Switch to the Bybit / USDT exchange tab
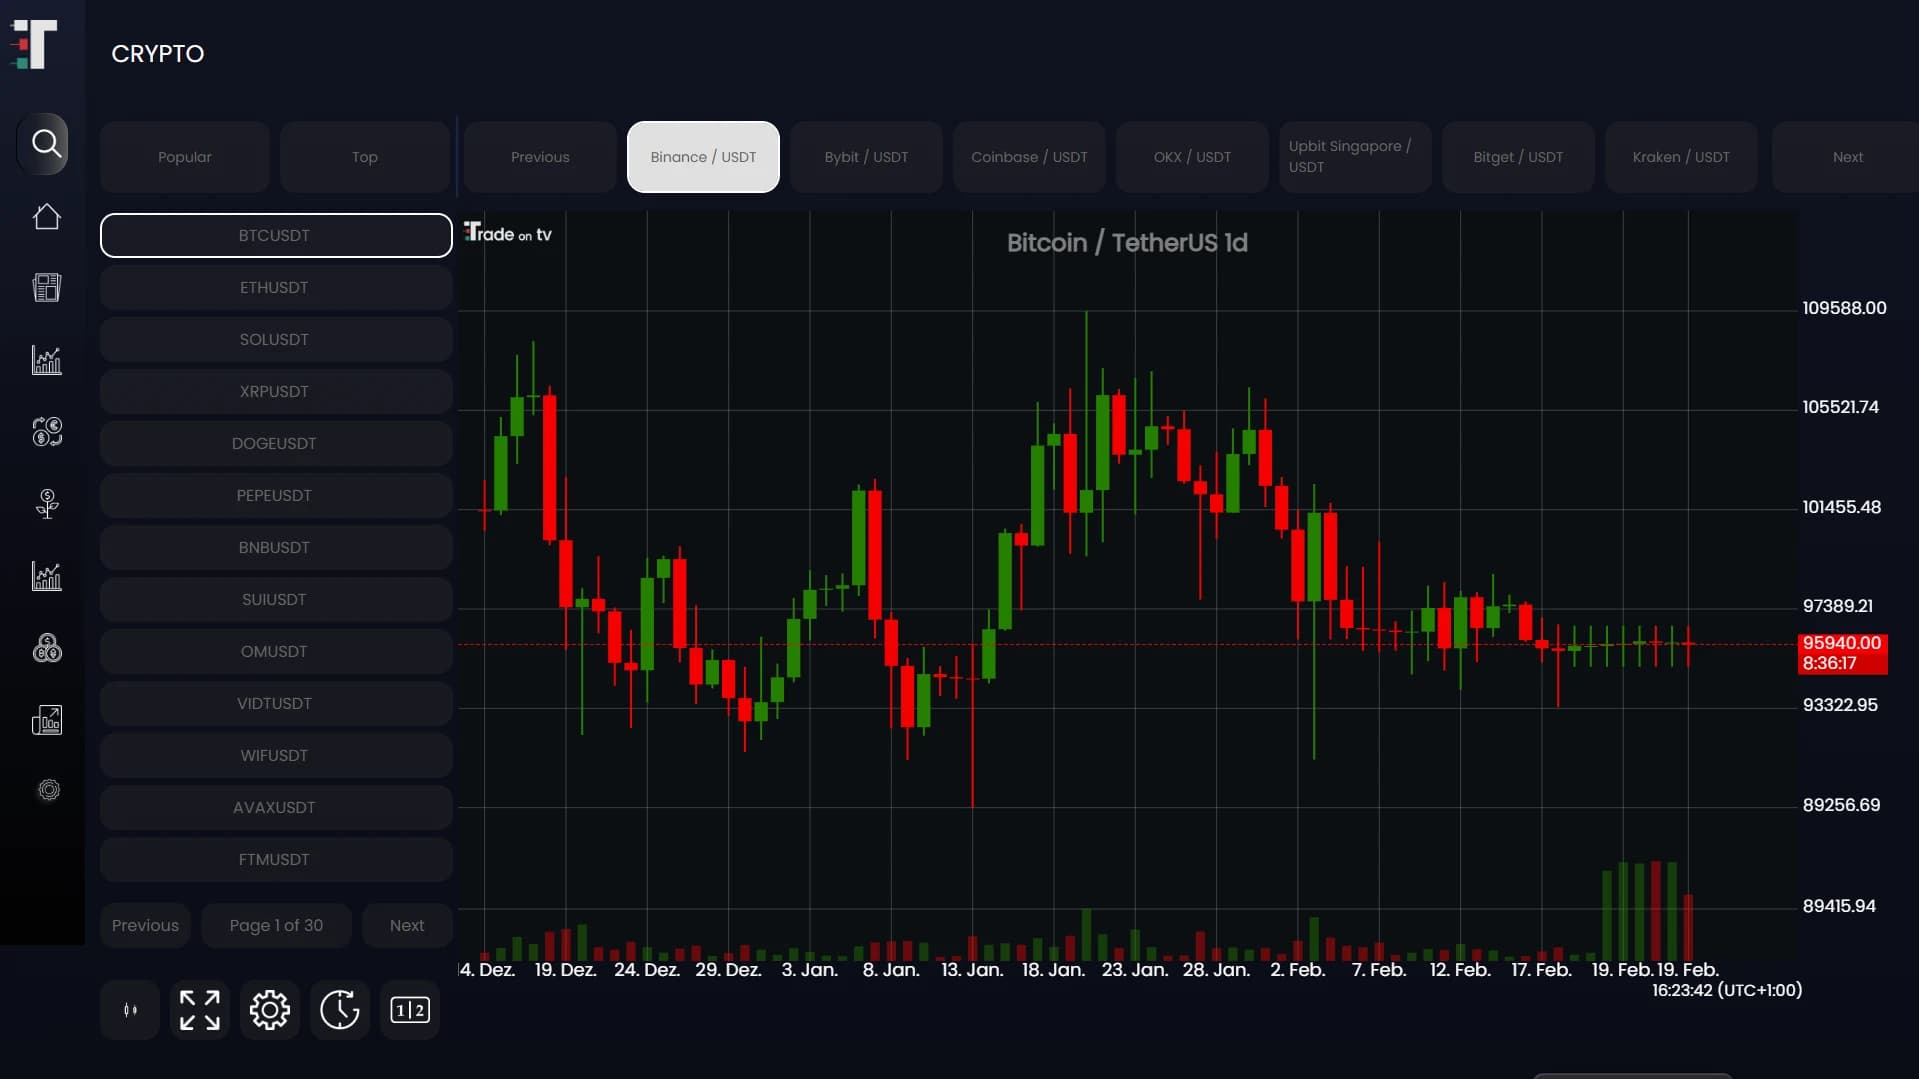The image size is (1919, 1079). [865, 157]
